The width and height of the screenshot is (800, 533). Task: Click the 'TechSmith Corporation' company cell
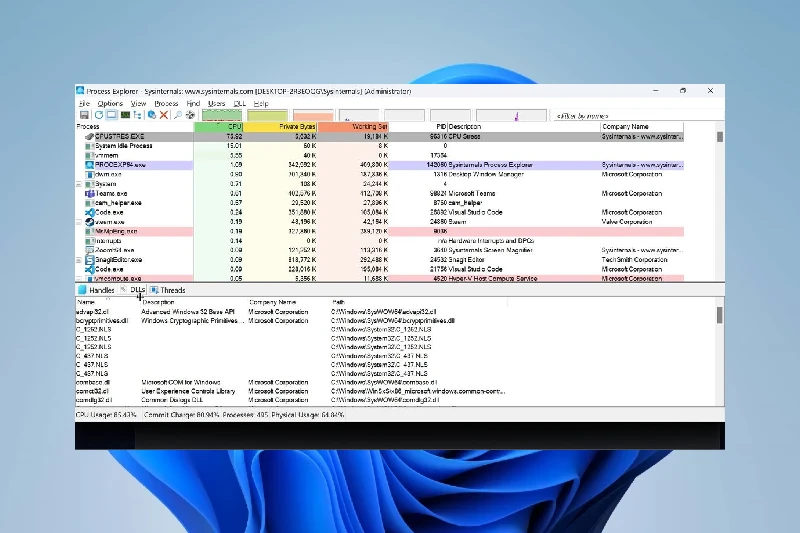(x=634, y=260)
